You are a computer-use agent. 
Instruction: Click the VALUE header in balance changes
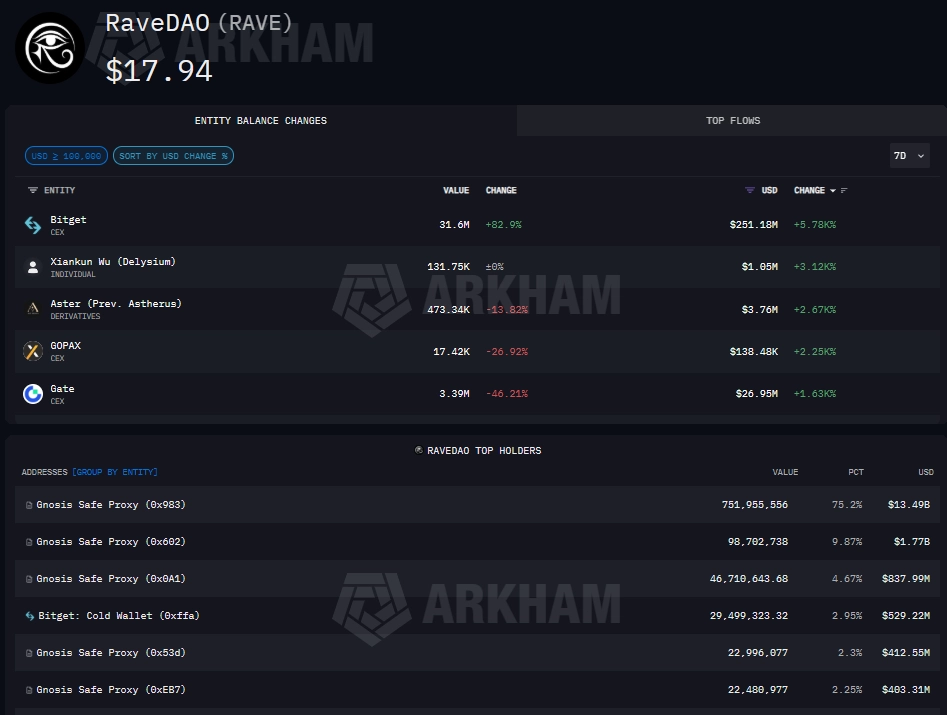[x=456, y=190]
